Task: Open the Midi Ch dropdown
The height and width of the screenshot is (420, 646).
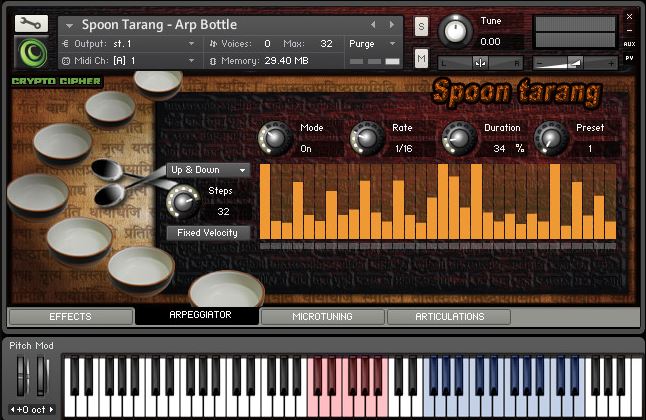Action: [x=129, y=61]
